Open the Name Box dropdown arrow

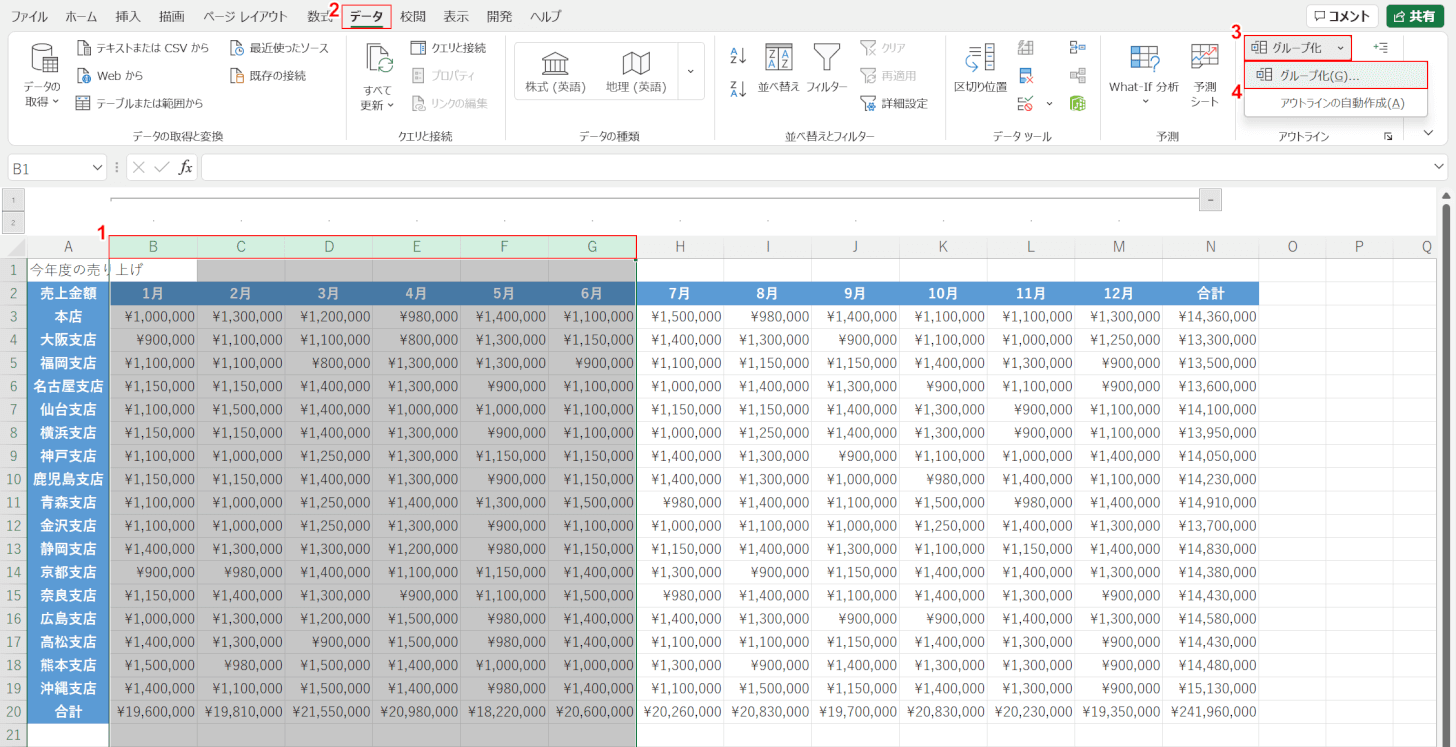[x=97, y=168]
